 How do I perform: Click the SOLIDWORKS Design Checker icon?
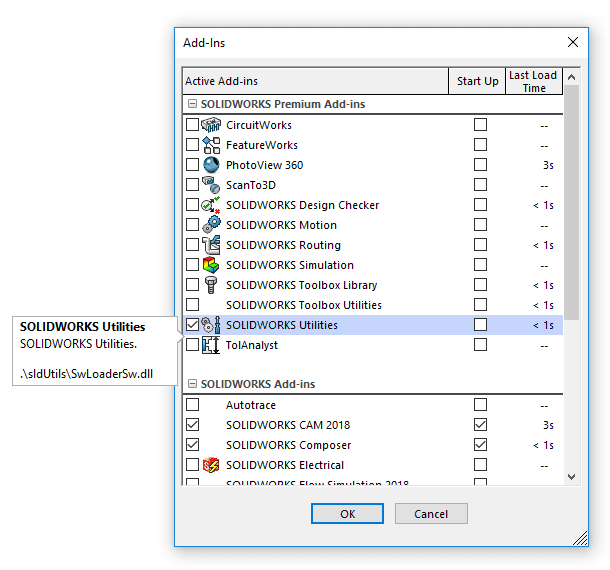click(211, 205)
